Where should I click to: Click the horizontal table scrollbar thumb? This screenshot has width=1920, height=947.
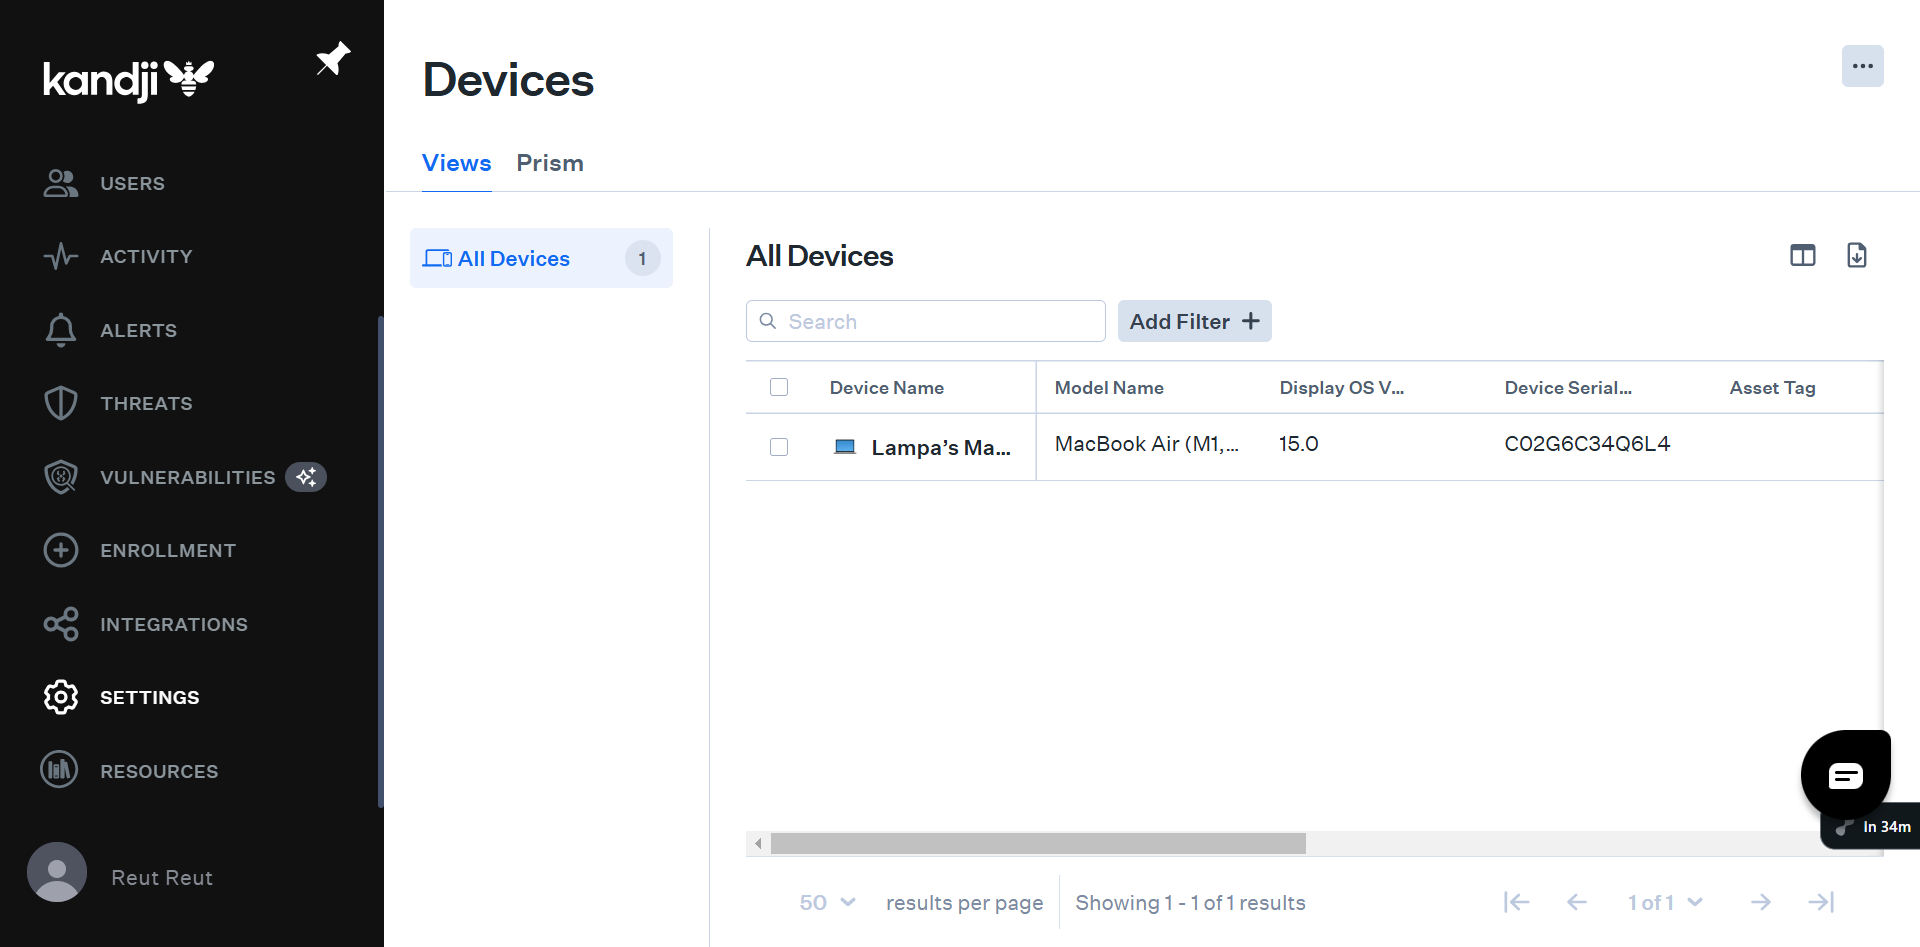tap(1038, 843)
